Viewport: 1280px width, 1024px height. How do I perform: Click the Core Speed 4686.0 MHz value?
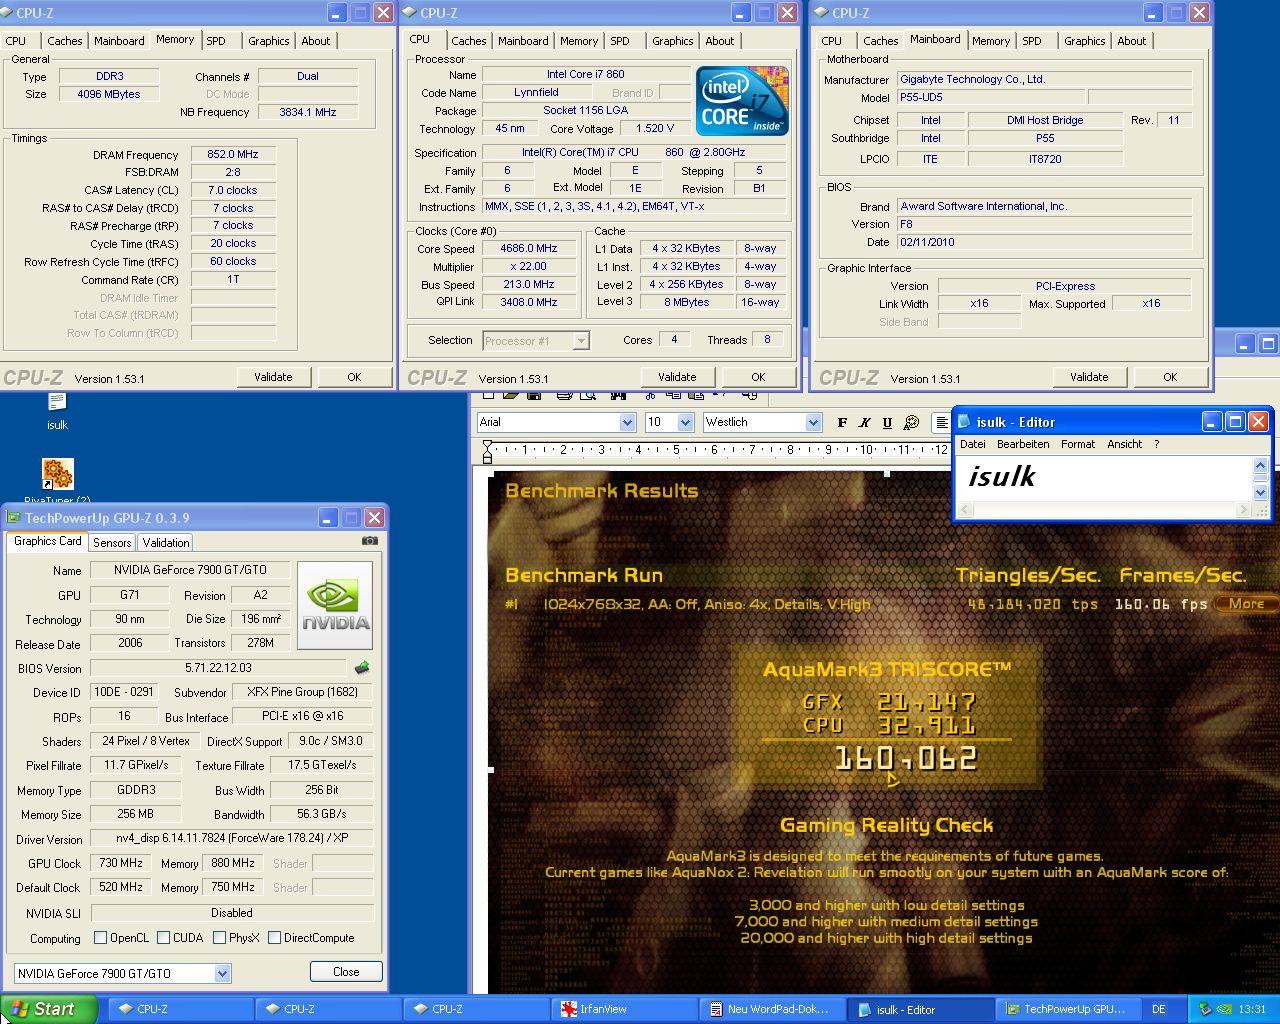[x=530, y=249]
